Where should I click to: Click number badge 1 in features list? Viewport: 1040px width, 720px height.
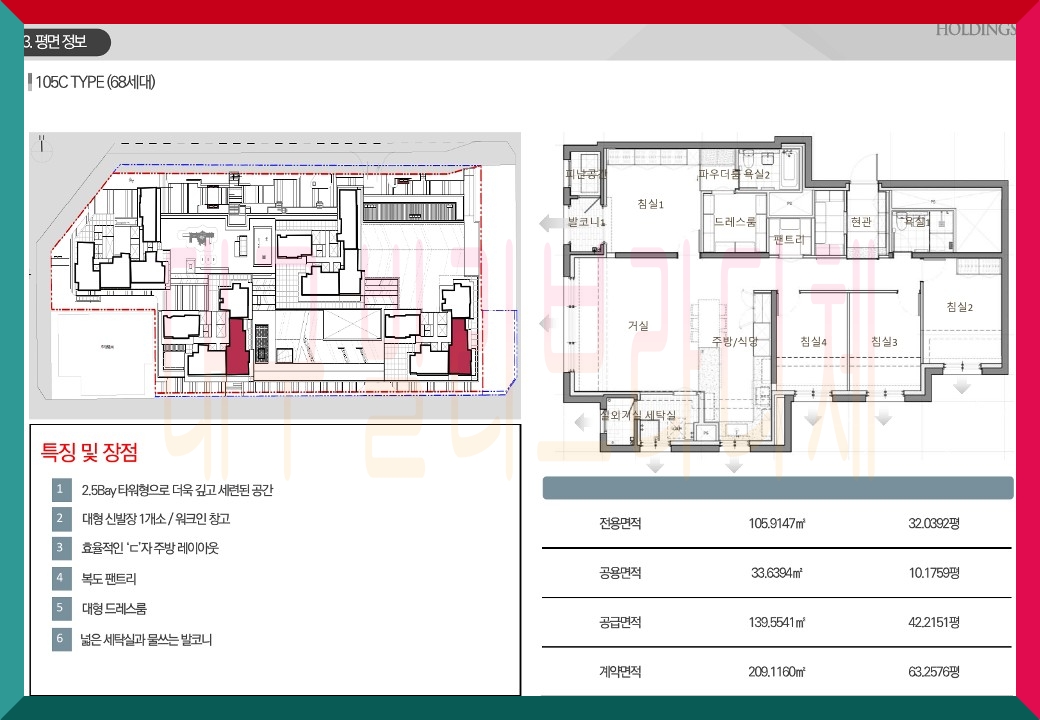pyautogui.click(x=61, y=489)
